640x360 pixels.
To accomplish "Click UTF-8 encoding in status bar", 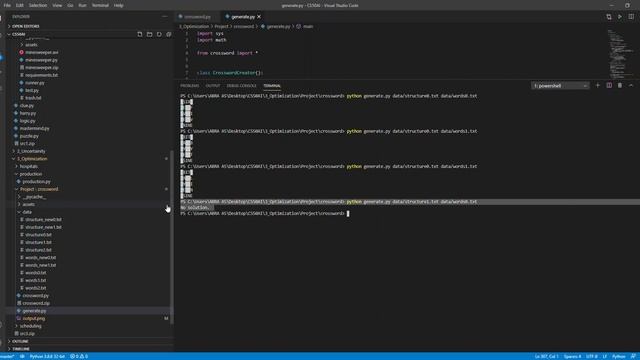I will 591,356.
